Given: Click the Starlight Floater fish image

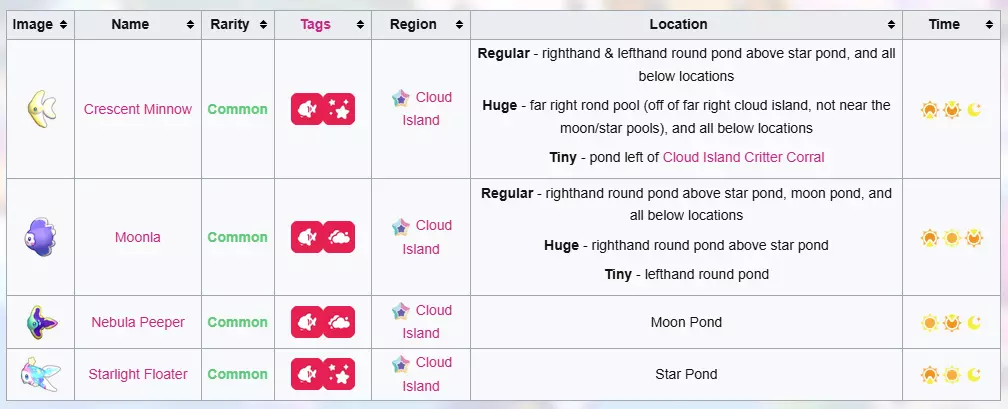Looking at the screenshot, I should [x=40, y=374].
